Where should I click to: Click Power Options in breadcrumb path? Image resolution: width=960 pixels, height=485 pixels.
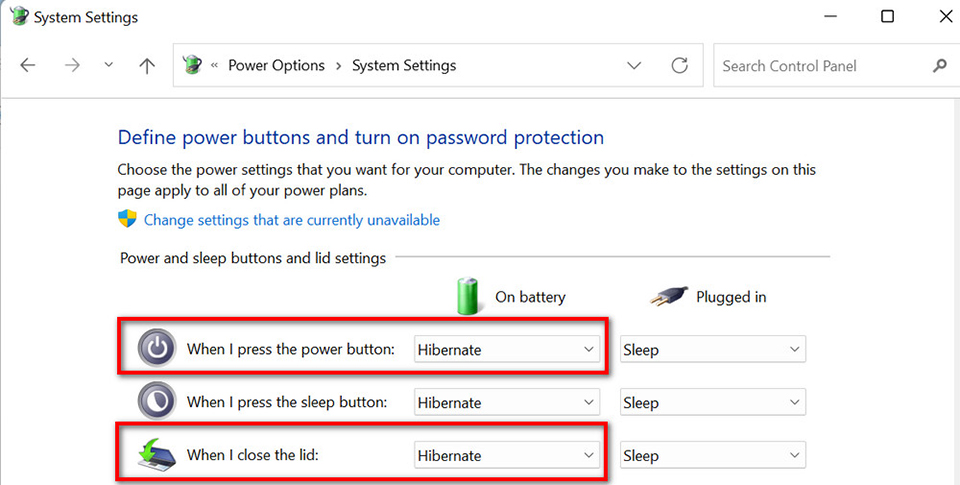(276, 66)
